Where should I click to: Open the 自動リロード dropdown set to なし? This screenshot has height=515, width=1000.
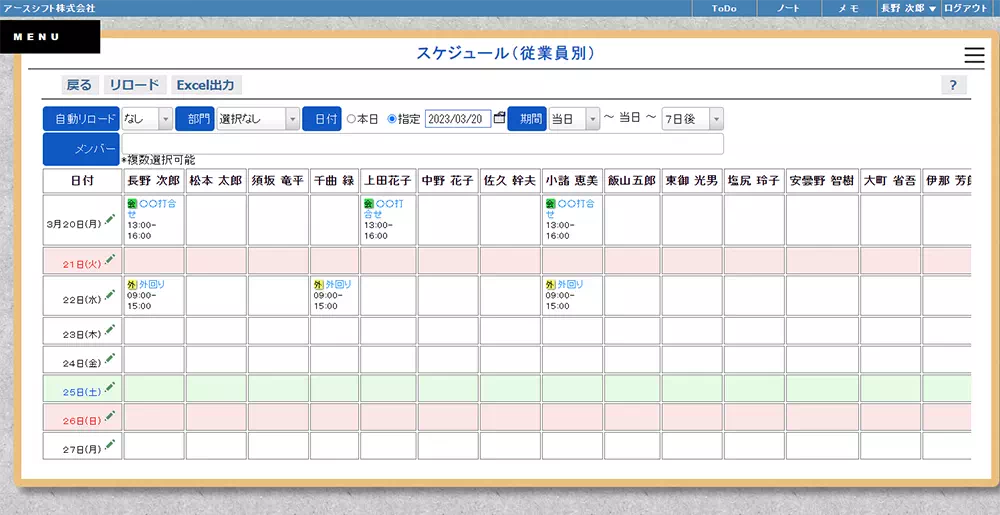(x=147, y=119)
